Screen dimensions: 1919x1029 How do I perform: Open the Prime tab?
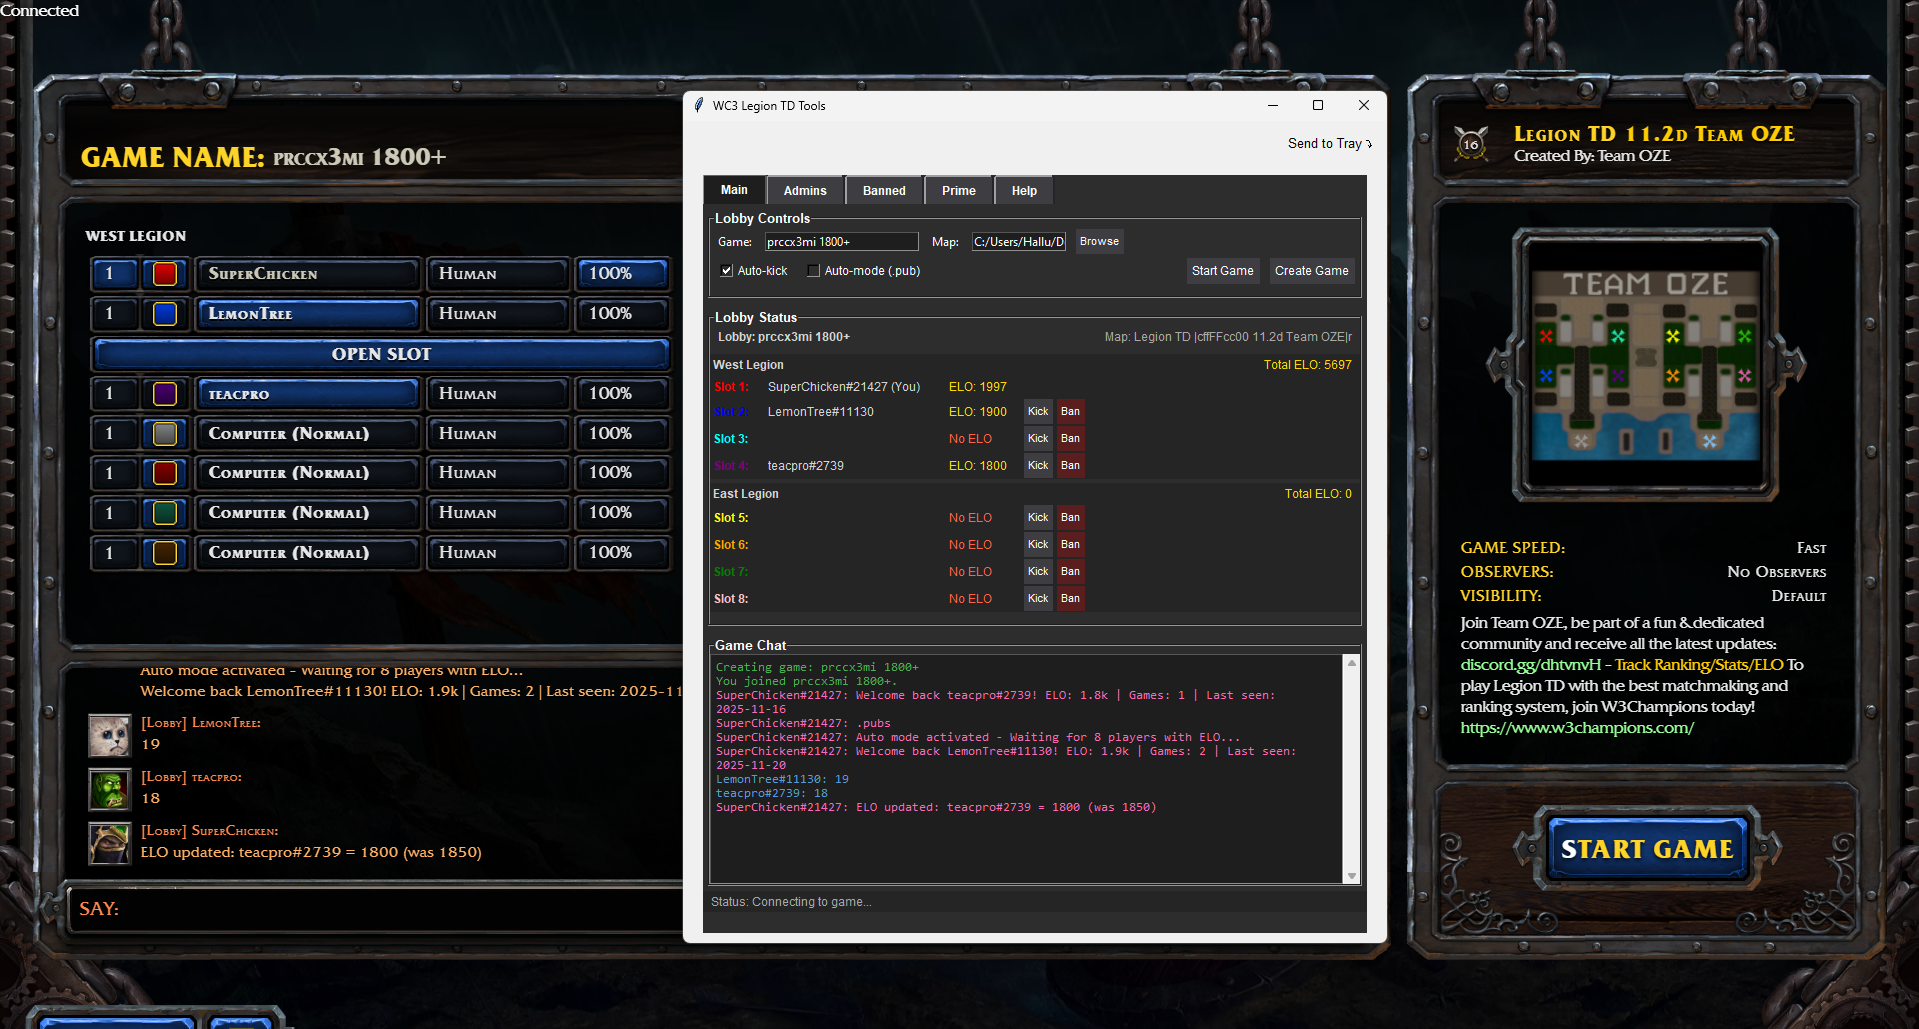958,190
